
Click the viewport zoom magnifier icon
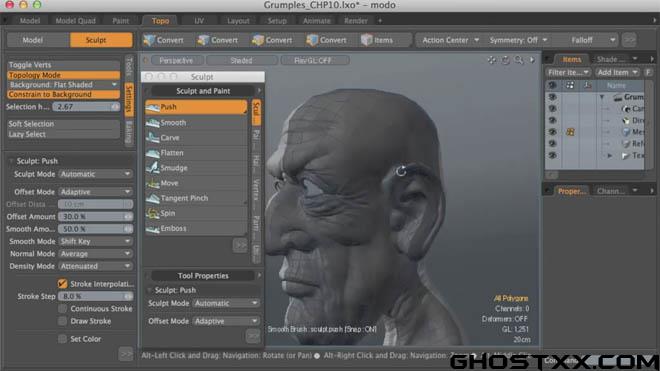[x=519, y=60]
